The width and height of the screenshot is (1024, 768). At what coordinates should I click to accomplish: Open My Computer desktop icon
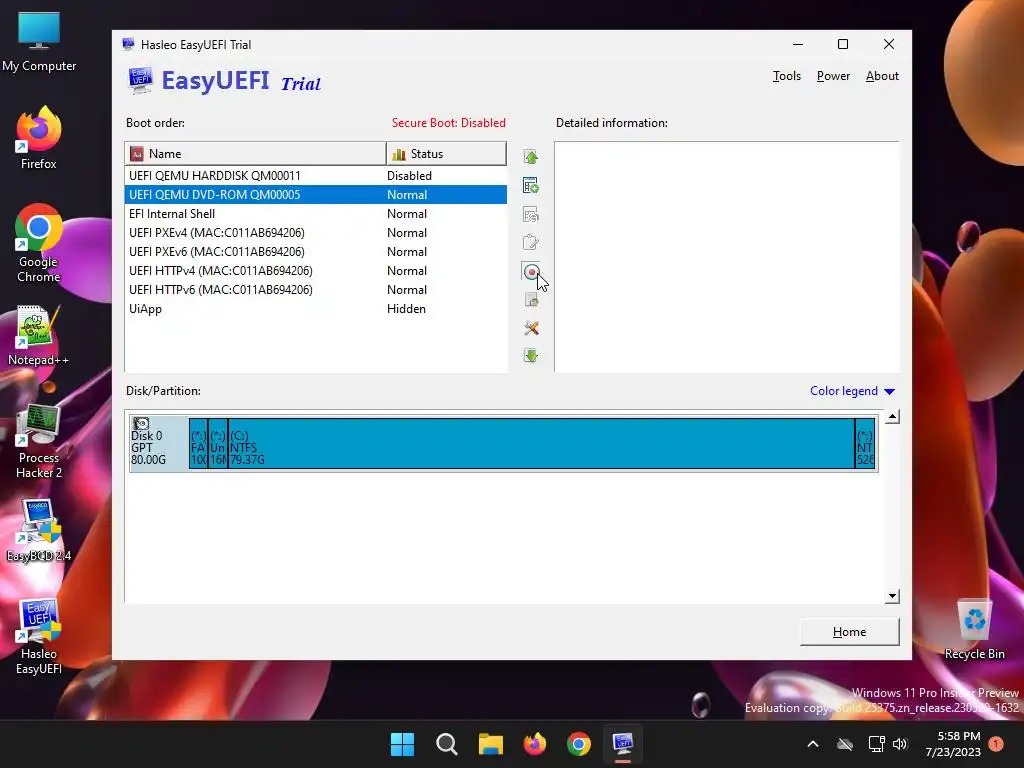[x=39, y=42]
